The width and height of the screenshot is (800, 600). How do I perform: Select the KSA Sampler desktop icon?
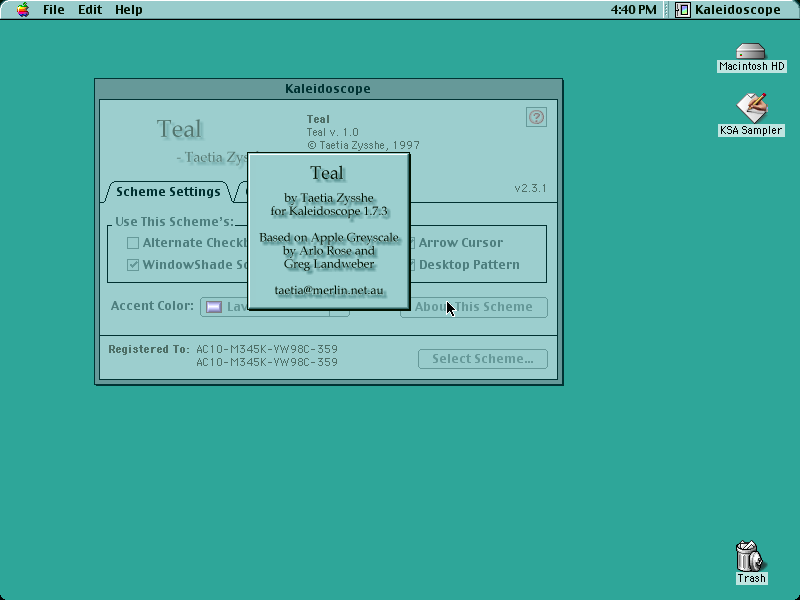(751, 114)
